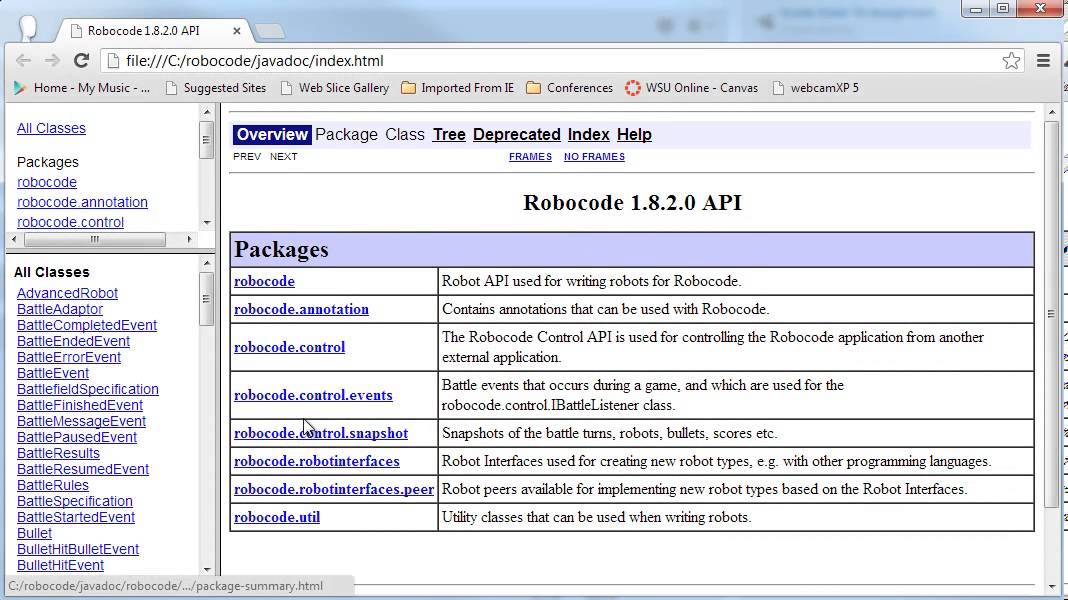The image size is (1068, 600).
Task: Open the BattleEvent class
Action: (52, 373)
